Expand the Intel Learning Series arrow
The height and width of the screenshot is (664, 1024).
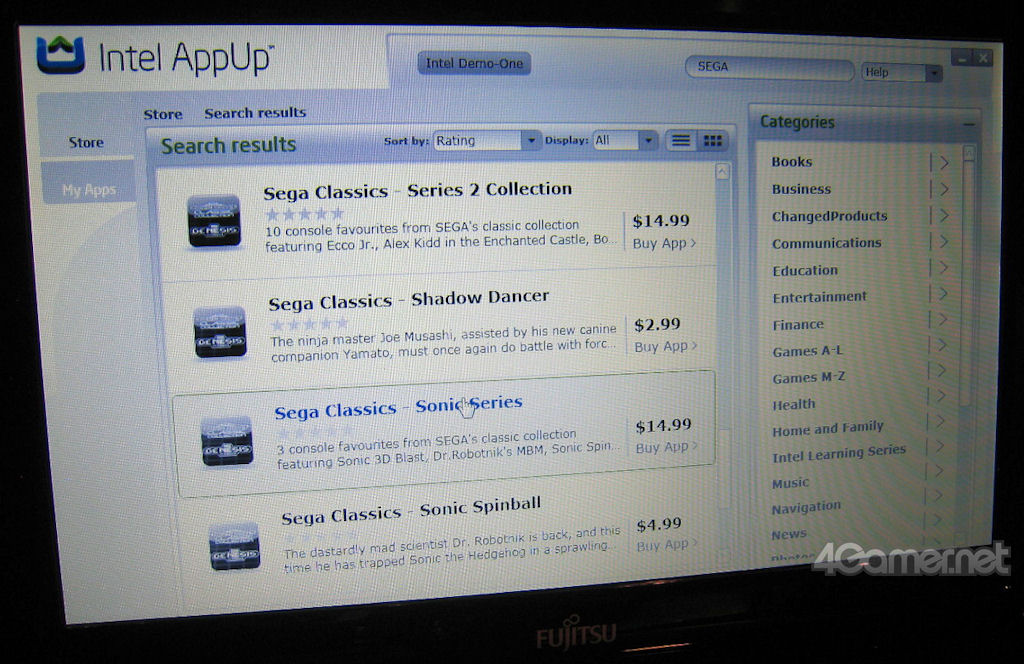point(939,447)
